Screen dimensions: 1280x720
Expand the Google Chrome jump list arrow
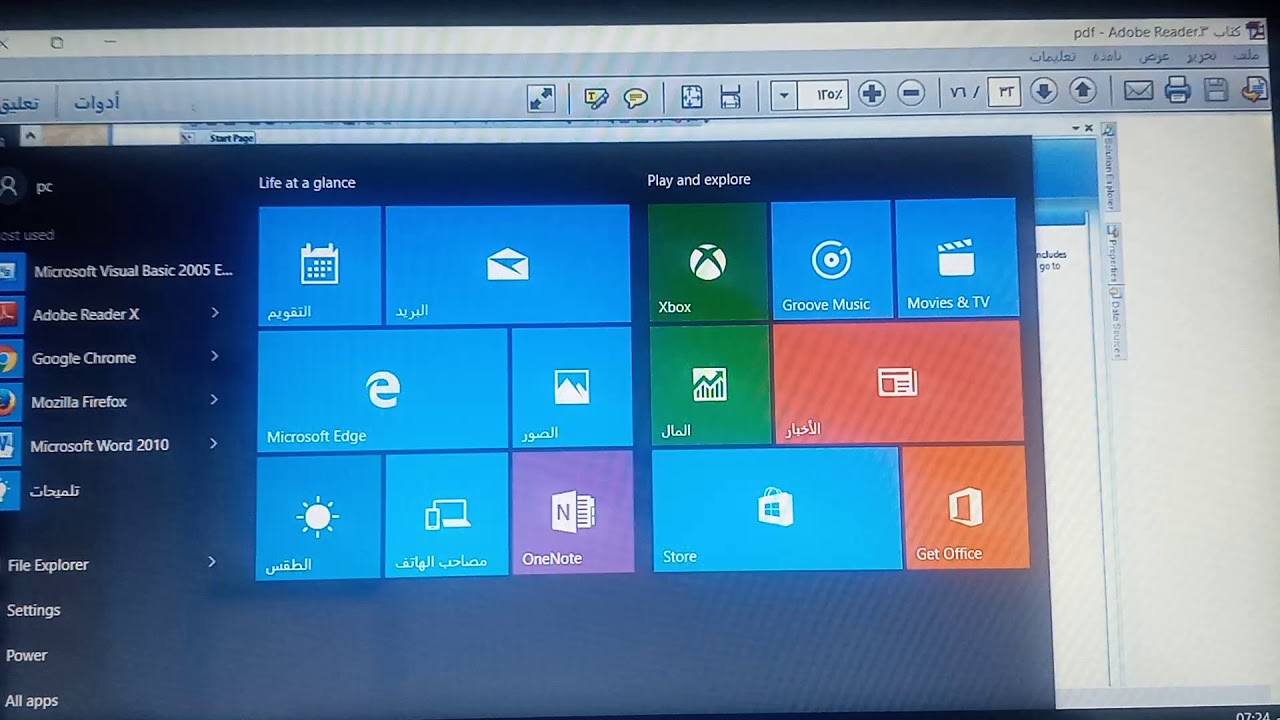pyautogui.click(x=214, y=356)
